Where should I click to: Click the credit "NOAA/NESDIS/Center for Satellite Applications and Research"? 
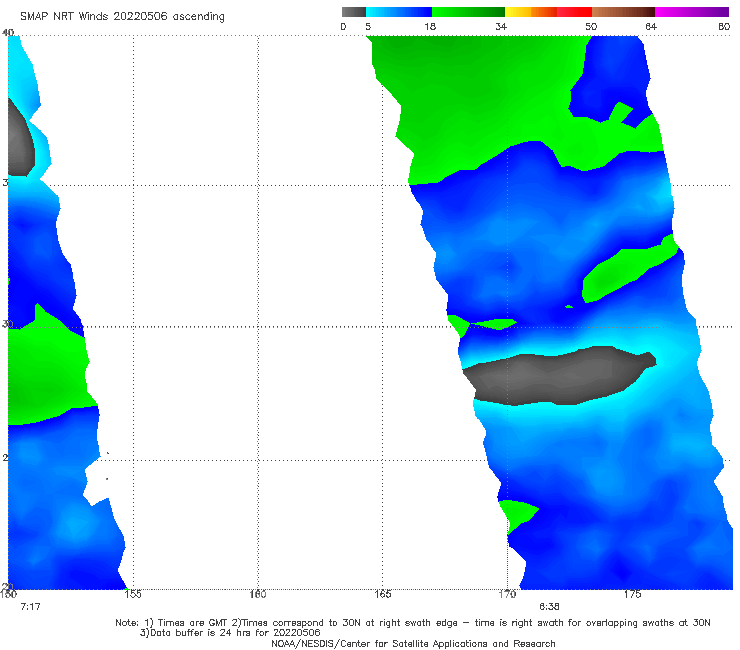click(x=413, y=644)
